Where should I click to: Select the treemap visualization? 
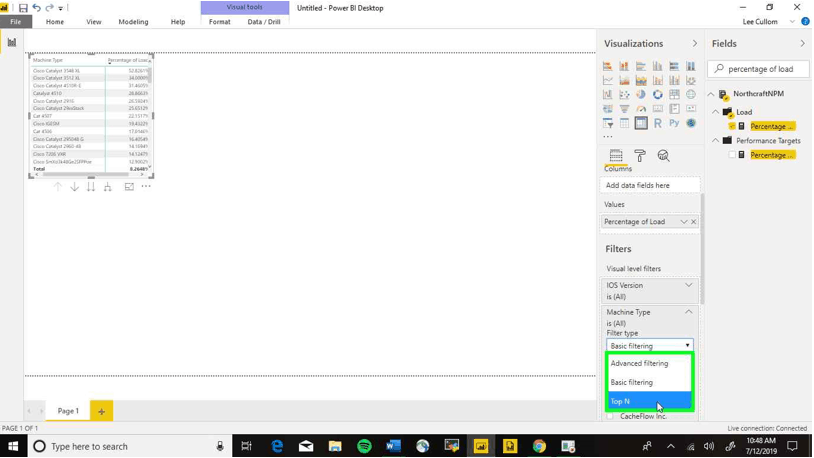pos(674,95)
